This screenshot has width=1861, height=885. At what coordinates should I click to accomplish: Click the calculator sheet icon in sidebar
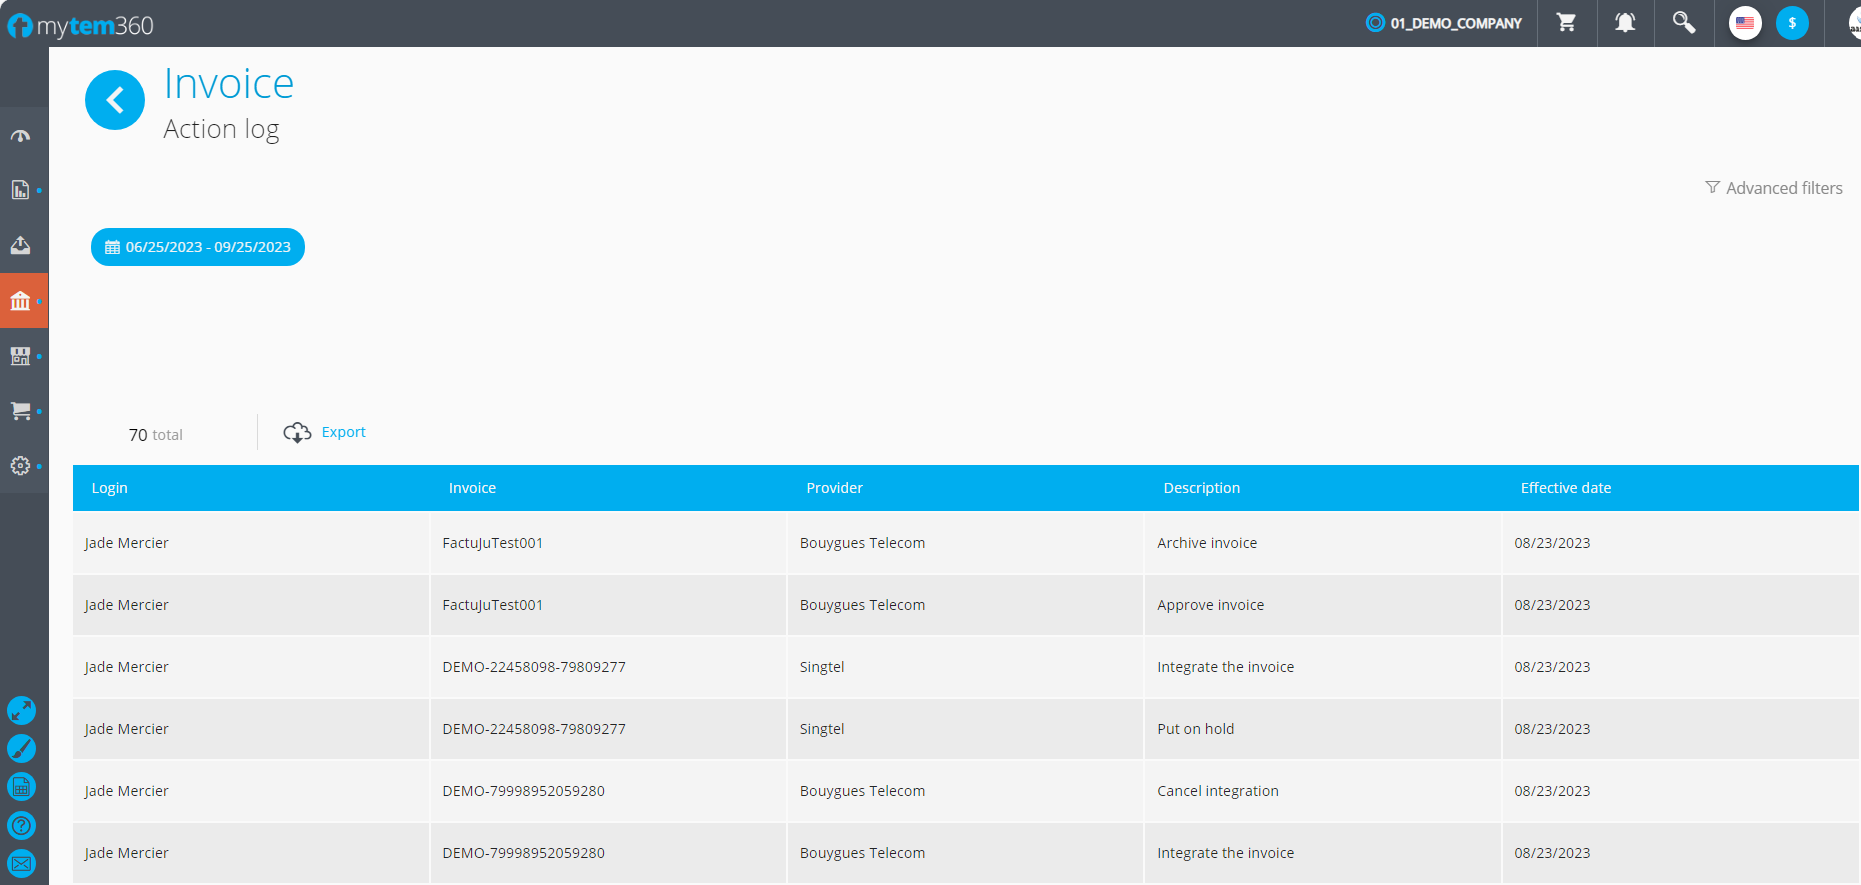(x=21, y=787)
